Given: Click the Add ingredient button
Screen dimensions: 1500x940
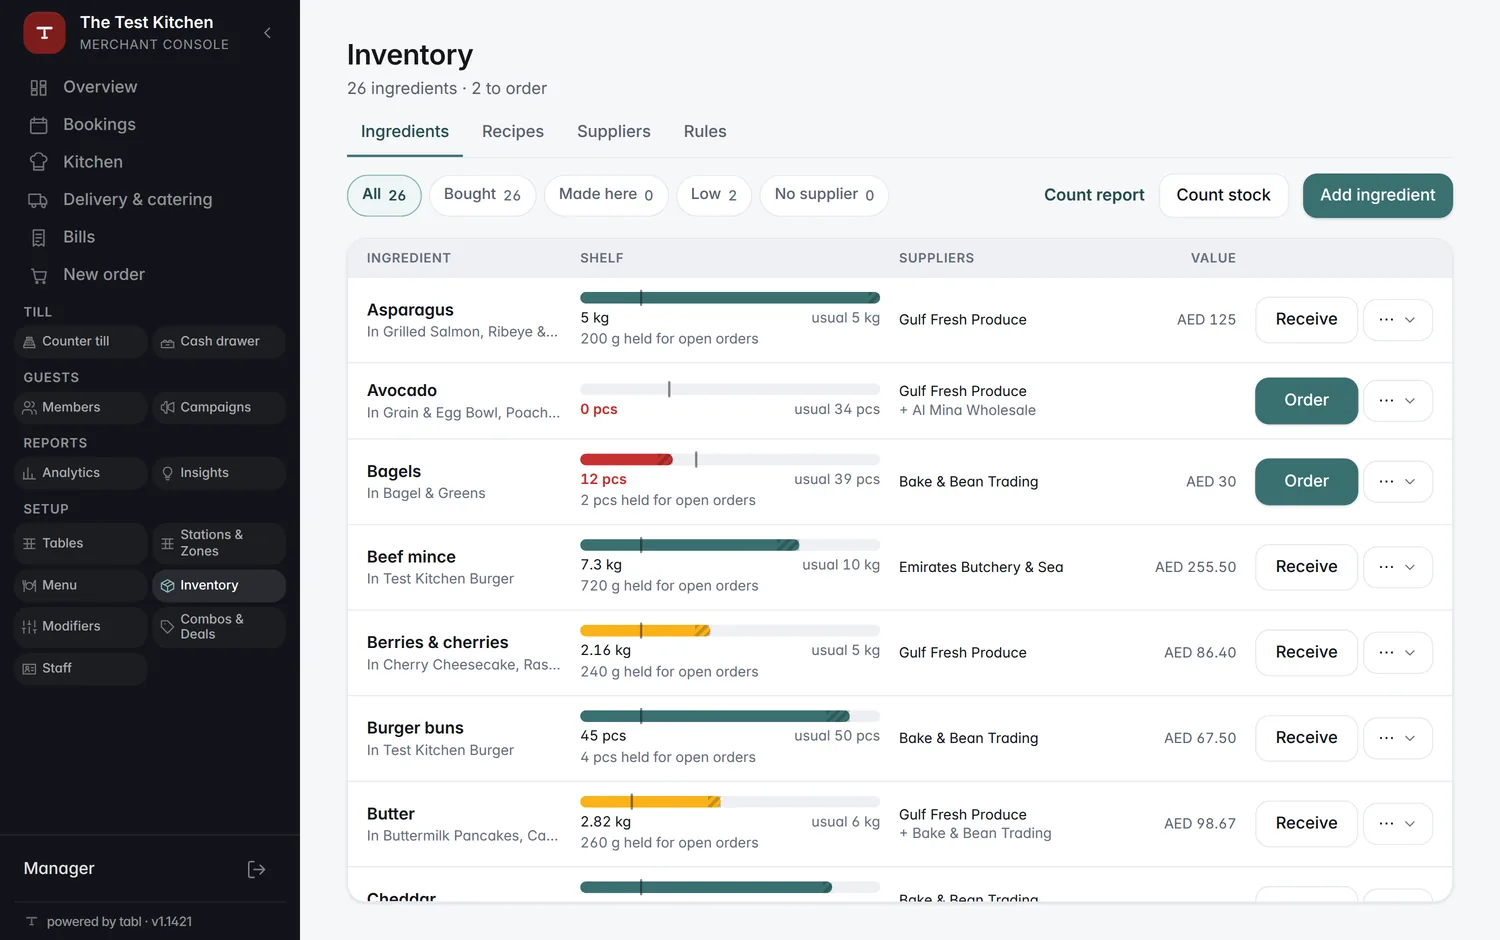Looking at the screenshot, I should pyautogui.click(x=1378, y=196).
